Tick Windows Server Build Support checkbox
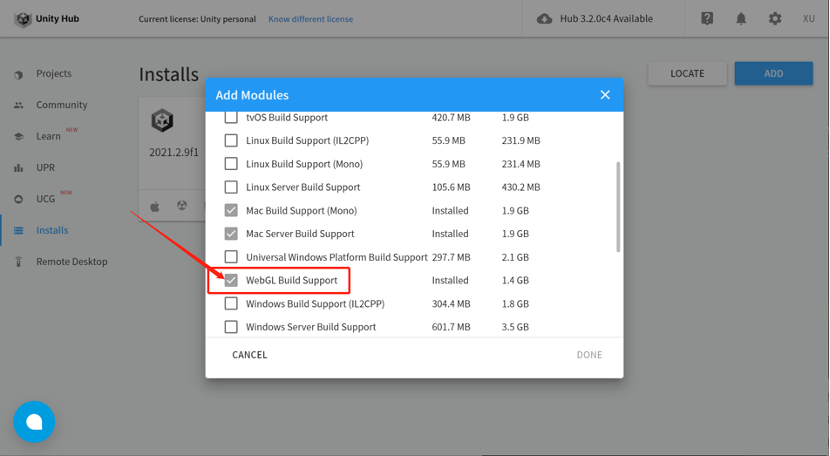830x456 pixels. (x=231, y=327)
